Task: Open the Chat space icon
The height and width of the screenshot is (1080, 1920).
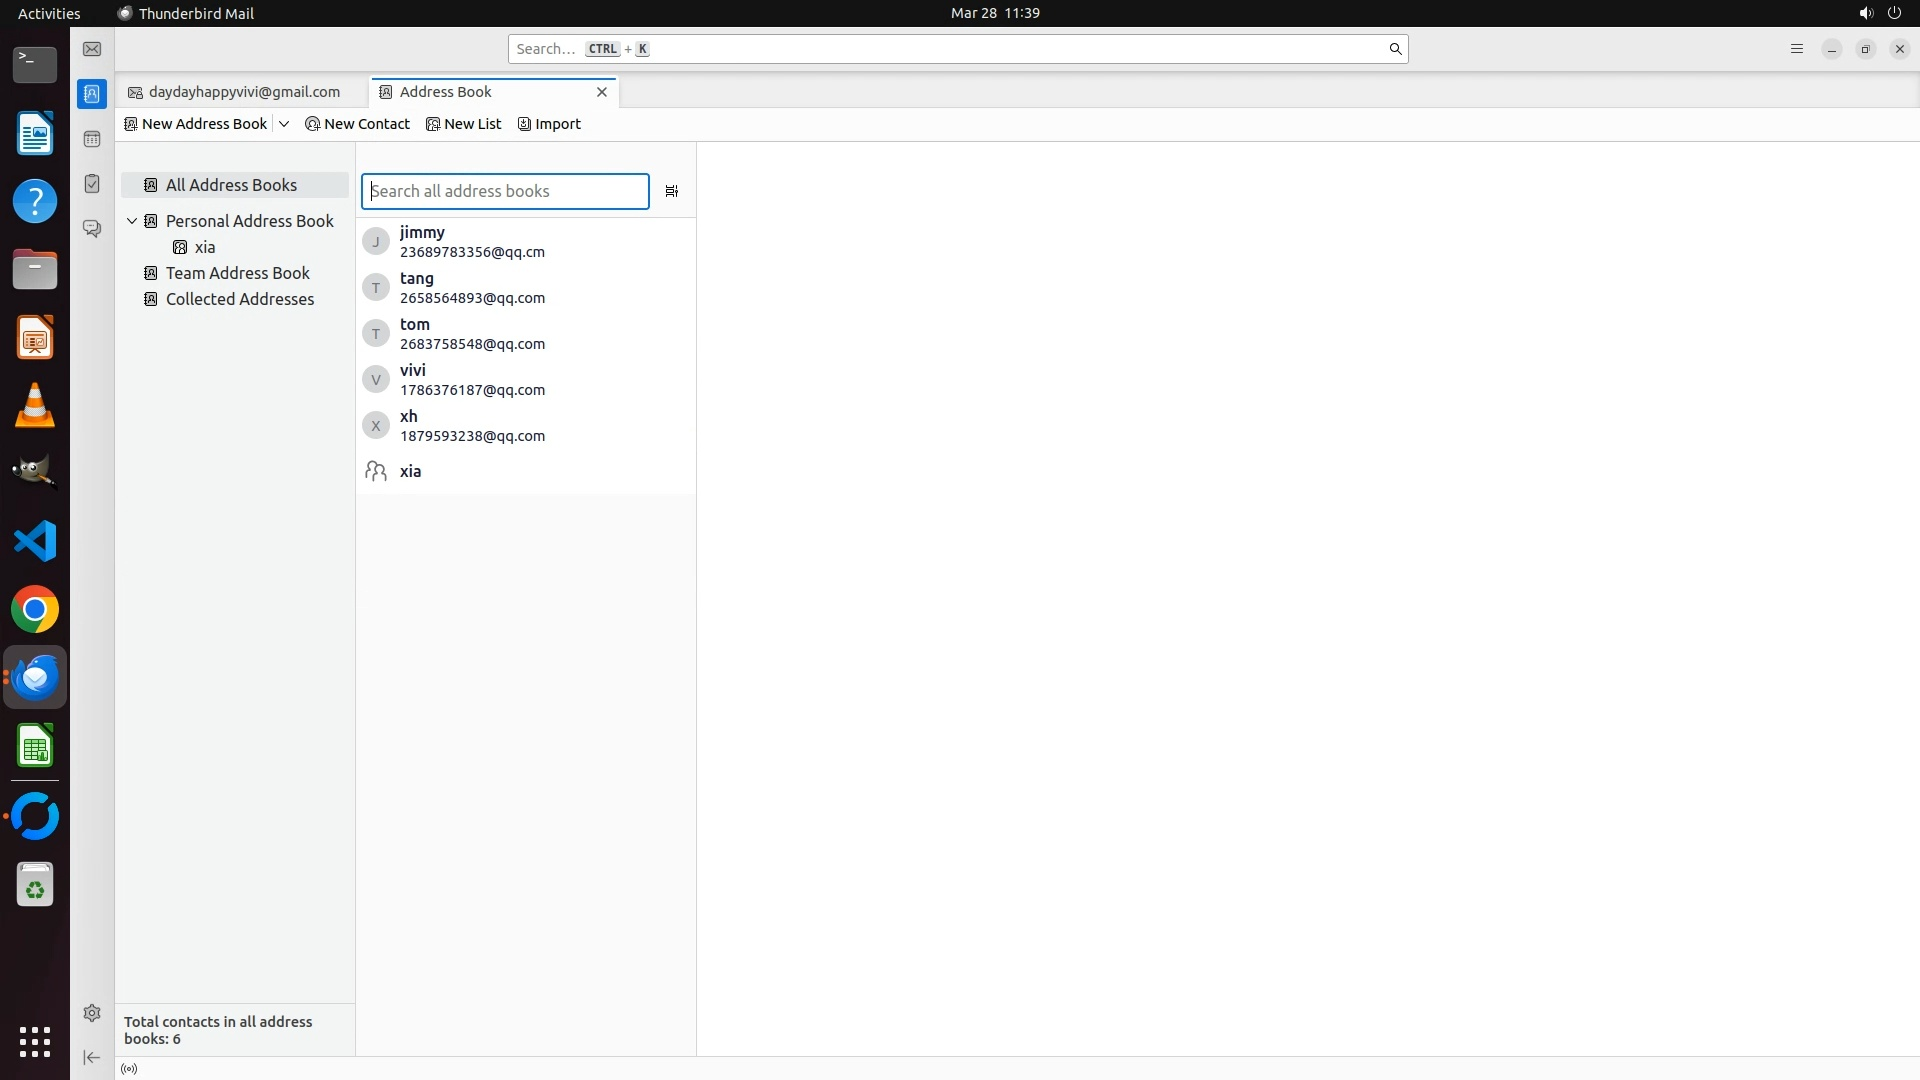Action: tap(92, 229)
